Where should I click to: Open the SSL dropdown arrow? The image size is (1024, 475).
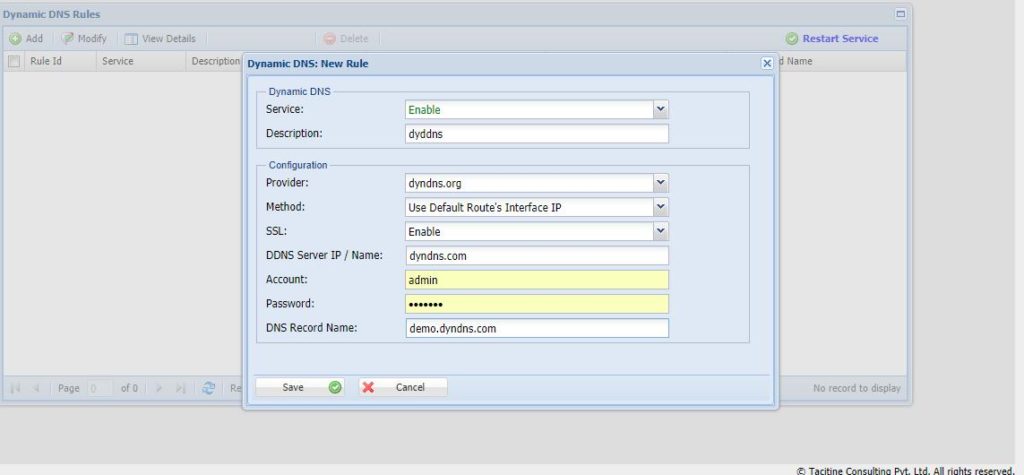(x=660, y=231)
